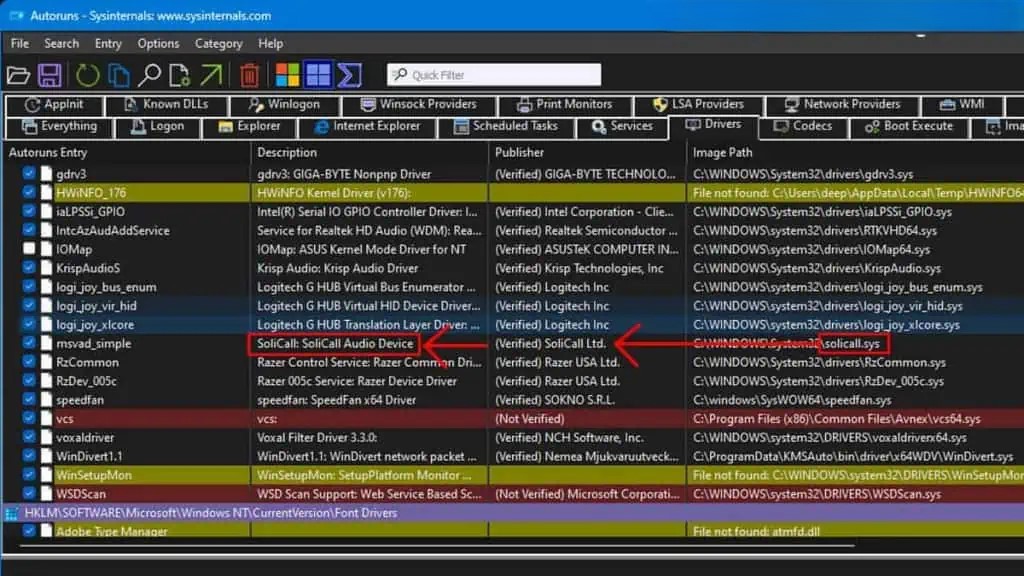Click '(Verified) SOKNO S.R.L.' publisher cell
This screenshot has width=1024, height=576.
point(554,400)
